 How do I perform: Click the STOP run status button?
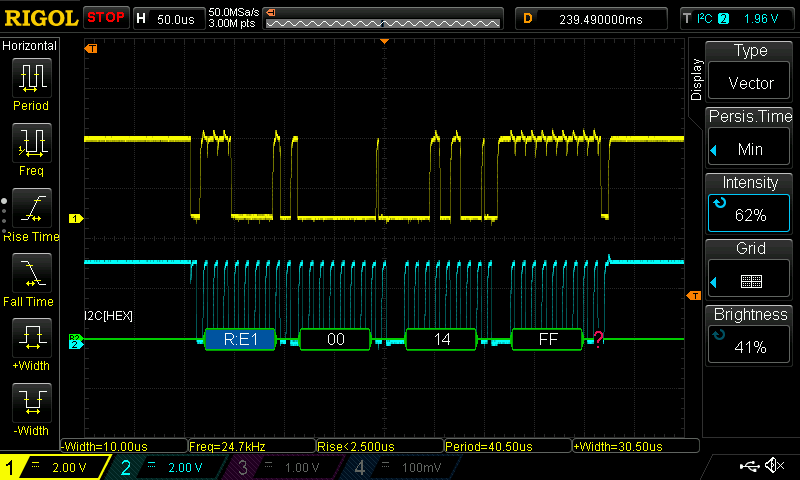[106, 18]
